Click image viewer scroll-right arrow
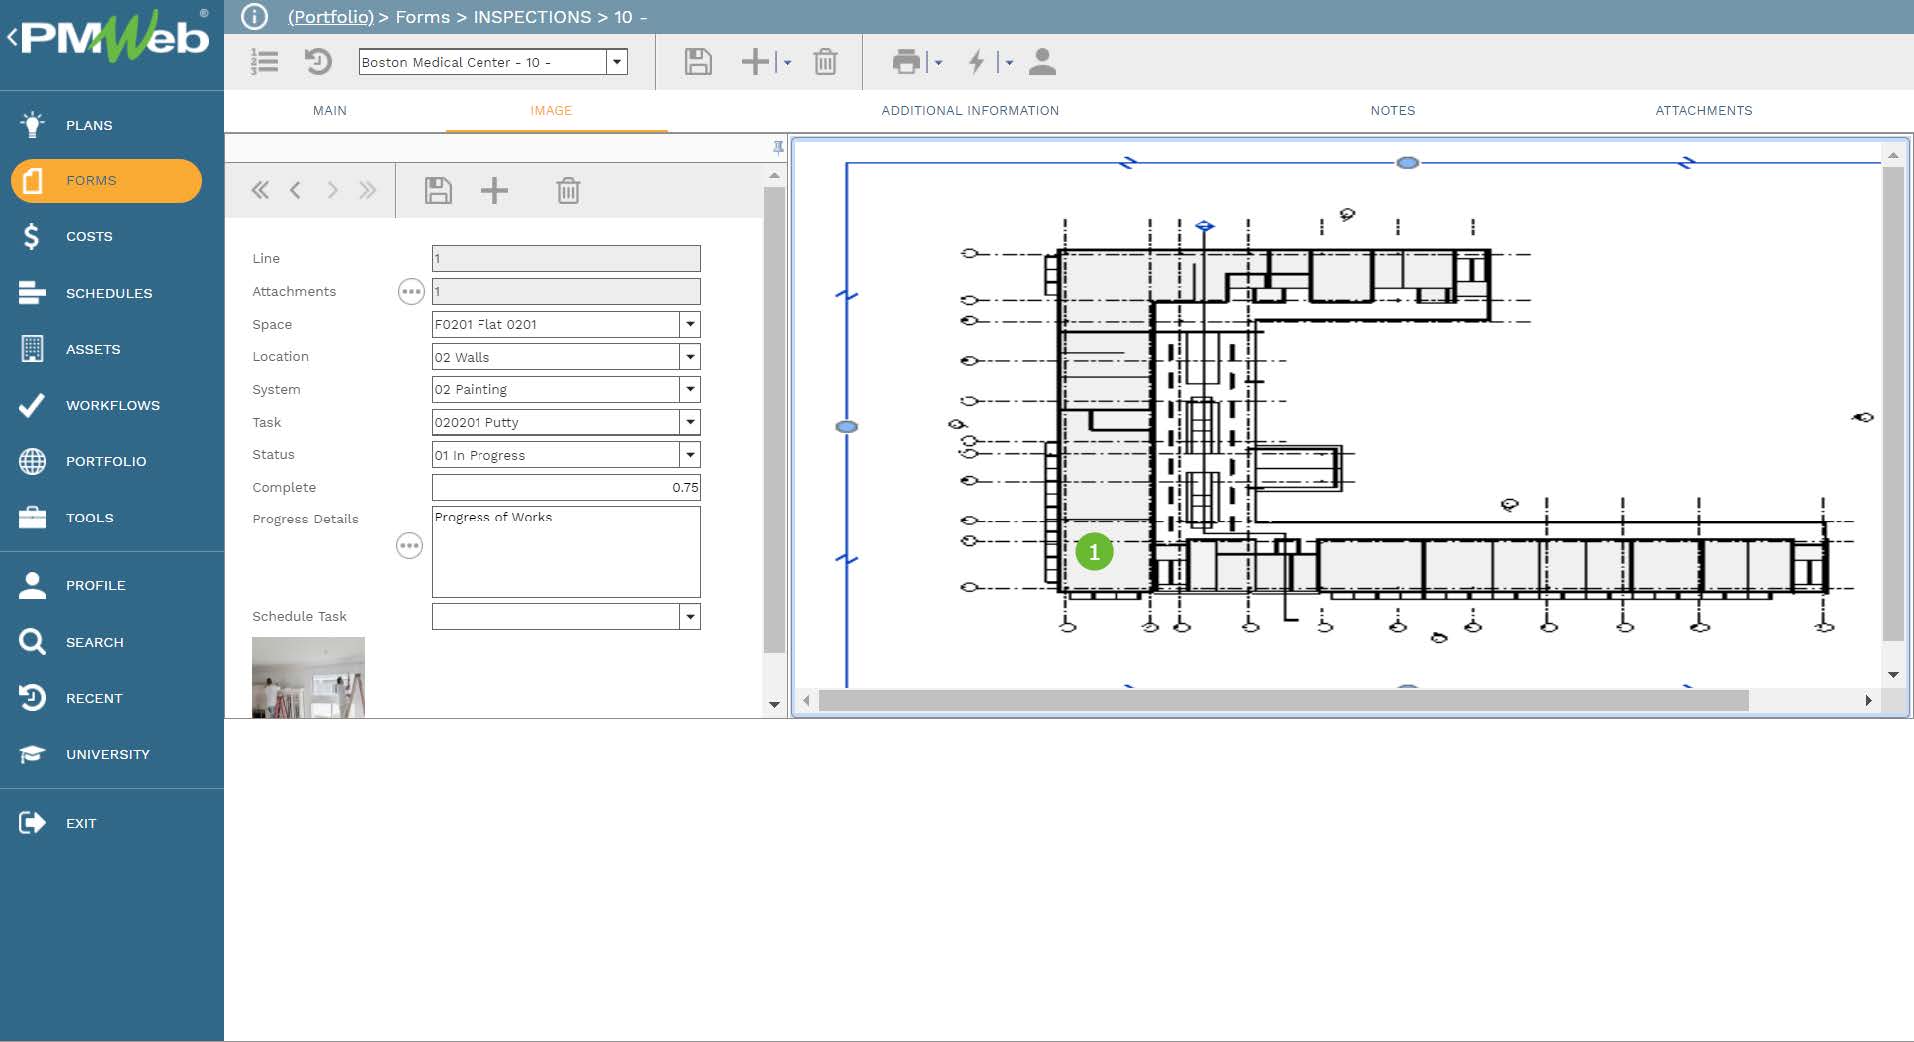The width and height of the screenshot is (1914, 1042). (1868, 701)
